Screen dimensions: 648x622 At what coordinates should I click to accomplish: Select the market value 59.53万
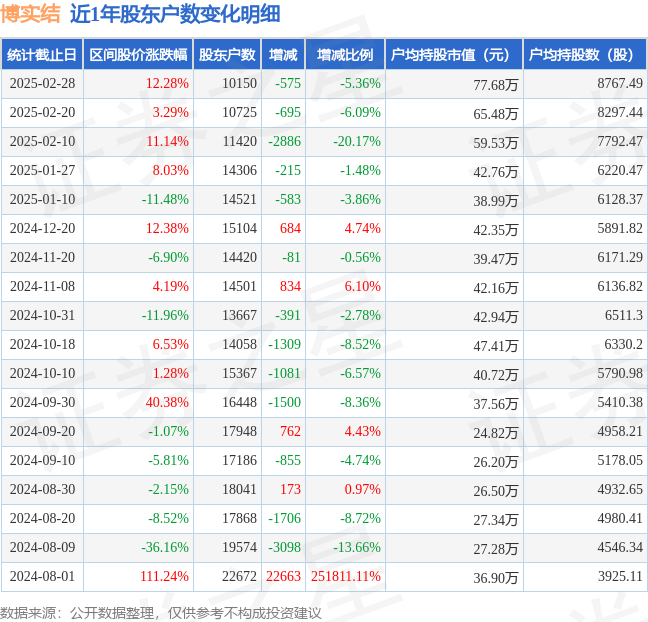496,143
